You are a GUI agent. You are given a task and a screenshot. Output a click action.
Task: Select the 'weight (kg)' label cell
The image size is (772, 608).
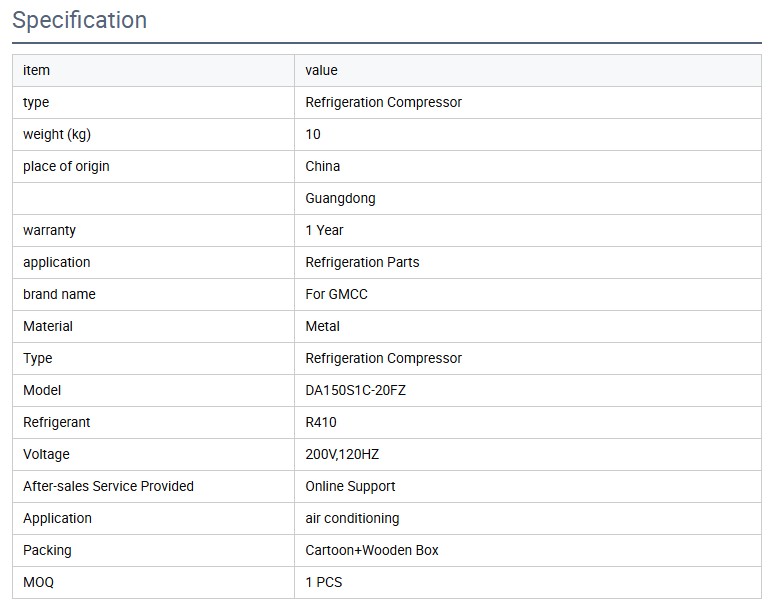coord(56,134)
